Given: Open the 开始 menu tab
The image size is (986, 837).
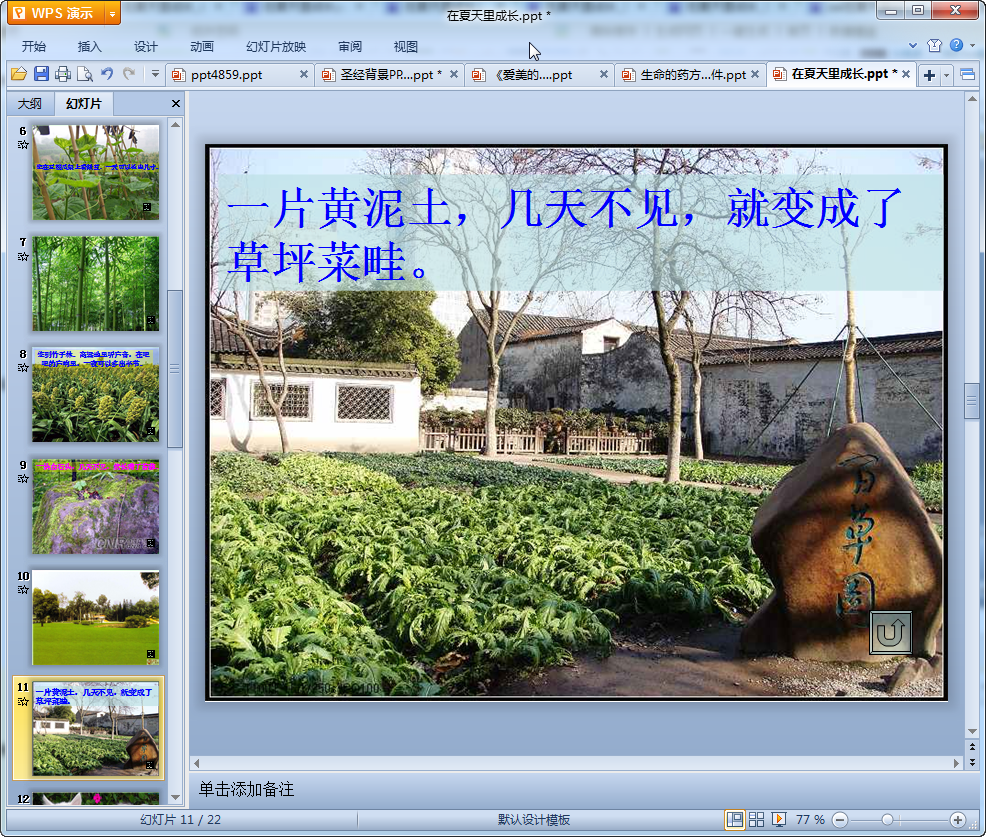Looking at the screenshot, I should 33,47.
